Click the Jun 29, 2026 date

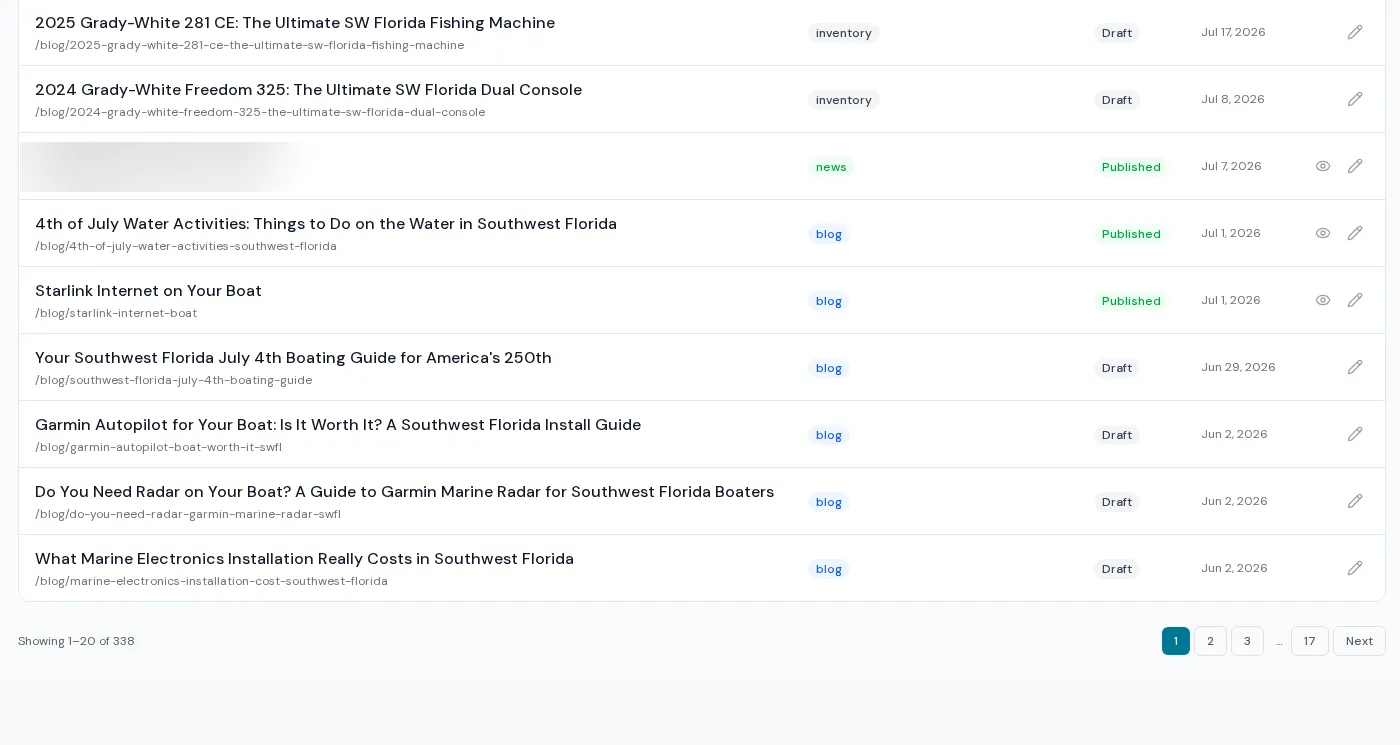pos(1238,367)
